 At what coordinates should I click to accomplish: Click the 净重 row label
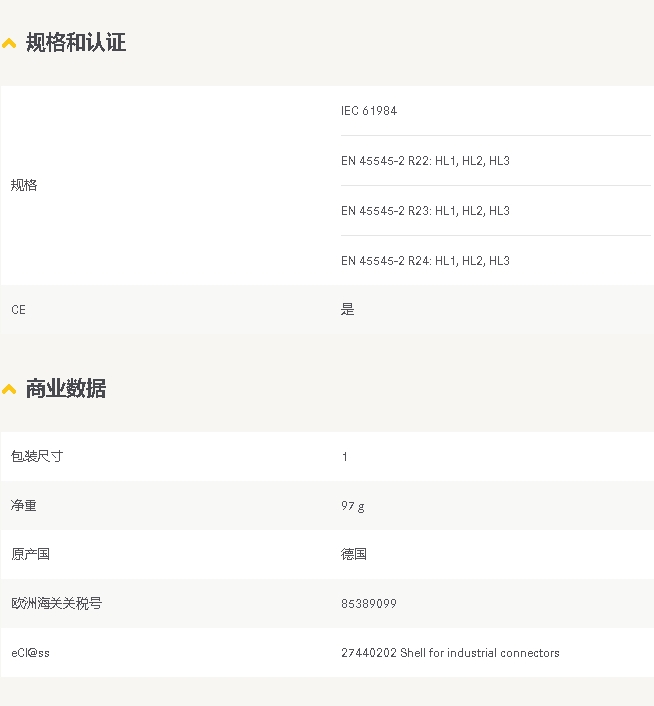coord(24,506)
